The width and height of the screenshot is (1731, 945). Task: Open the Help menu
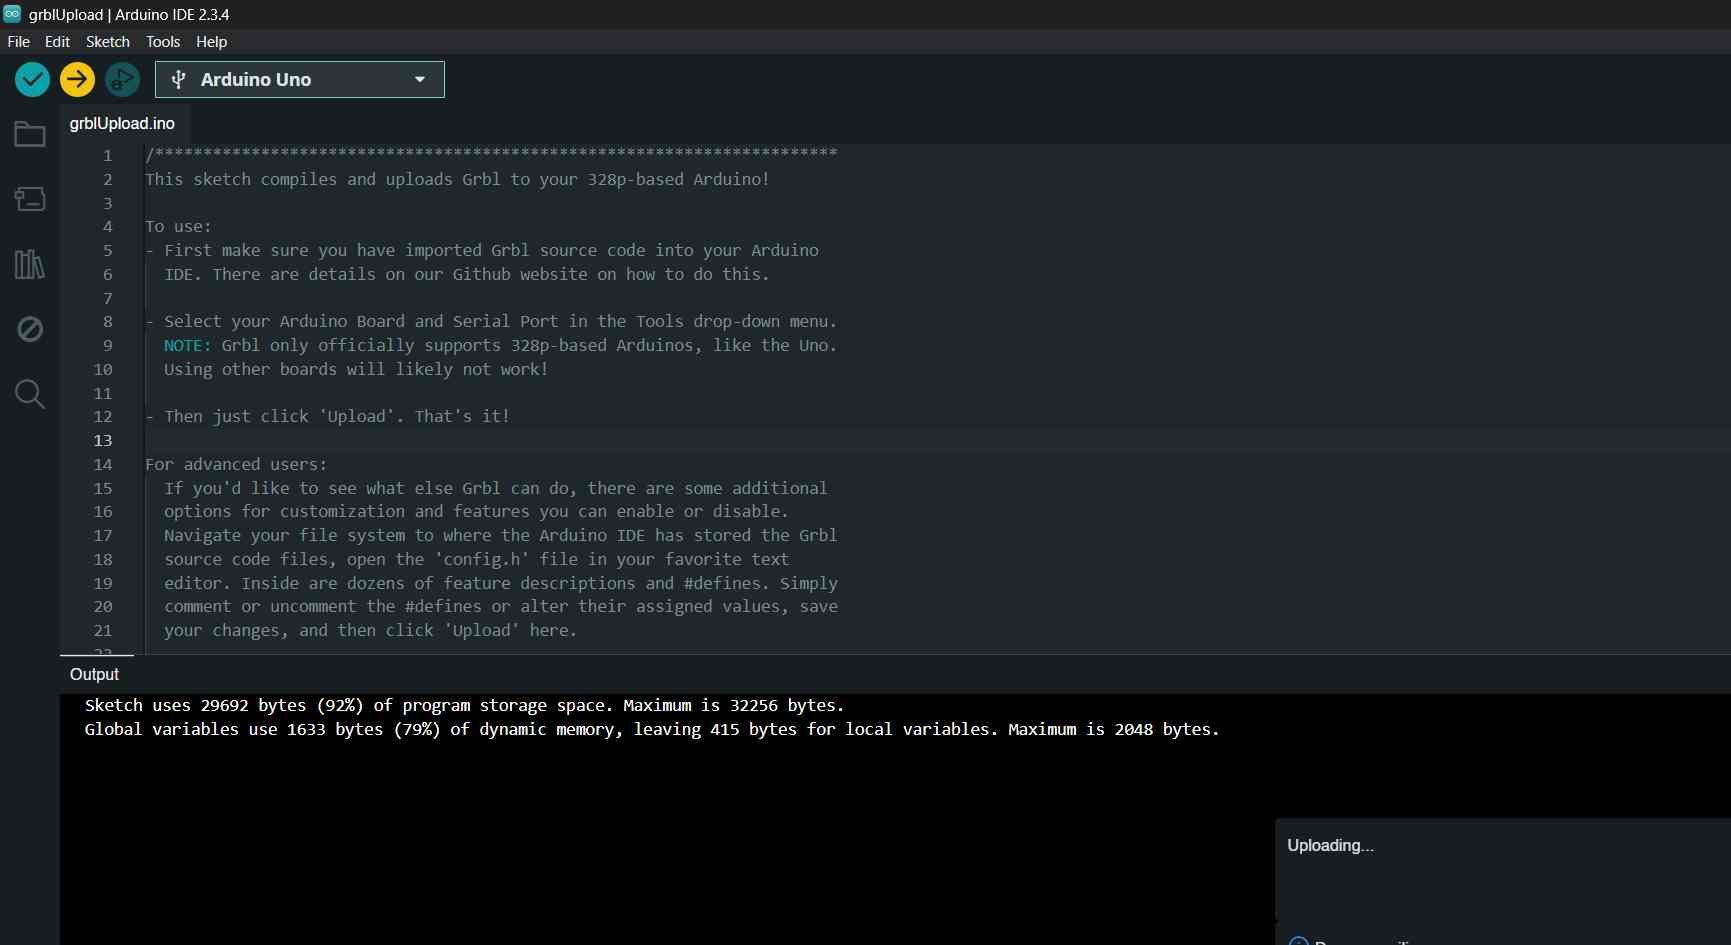211,42
